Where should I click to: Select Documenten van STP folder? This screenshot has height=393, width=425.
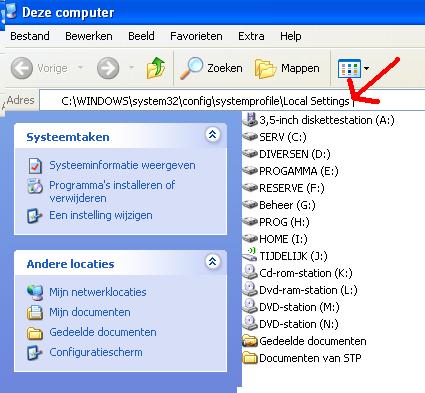[x=302, y=358]
